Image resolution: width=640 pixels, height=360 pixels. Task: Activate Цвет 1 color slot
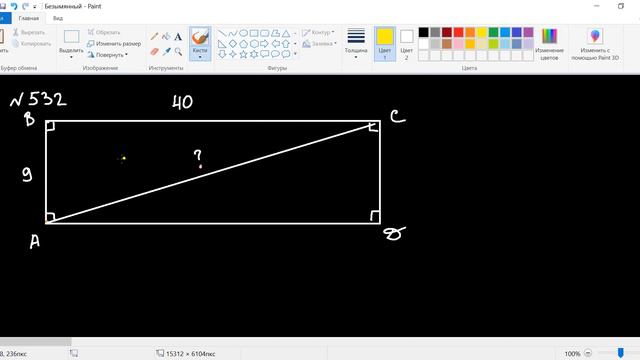coord(384,44)
